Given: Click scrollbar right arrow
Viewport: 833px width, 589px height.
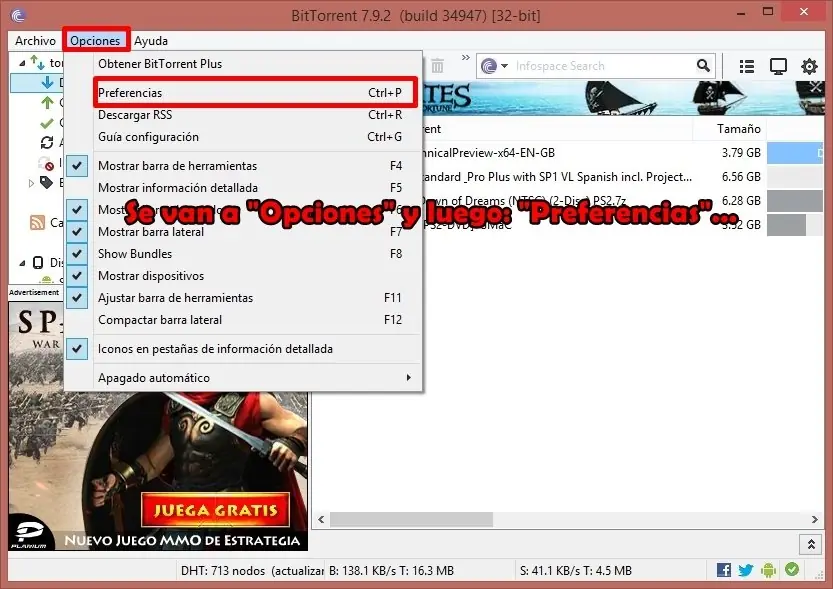Looking at the screenshot, I should click(x=815, y=519).
